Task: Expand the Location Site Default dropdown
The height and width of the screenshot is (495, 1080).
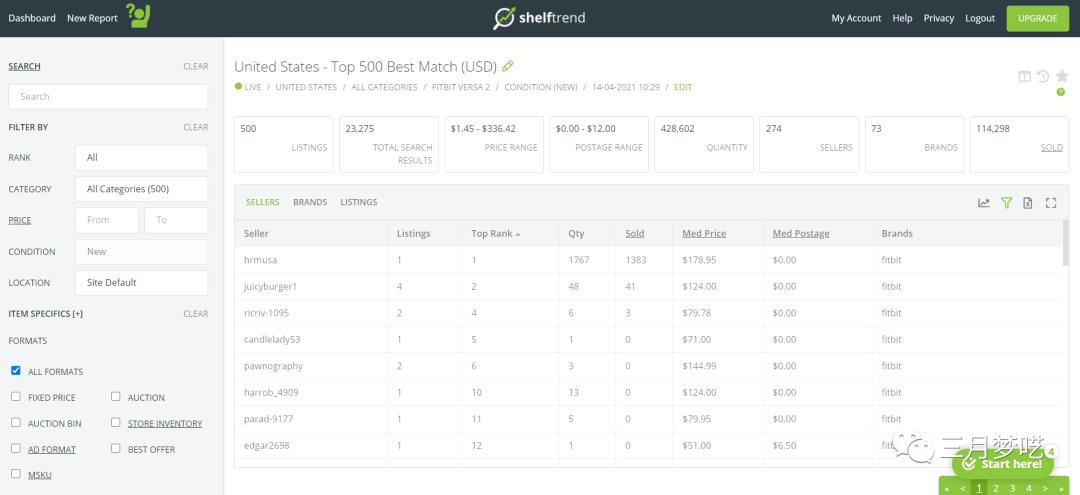Action: click(x=141, y=283)
